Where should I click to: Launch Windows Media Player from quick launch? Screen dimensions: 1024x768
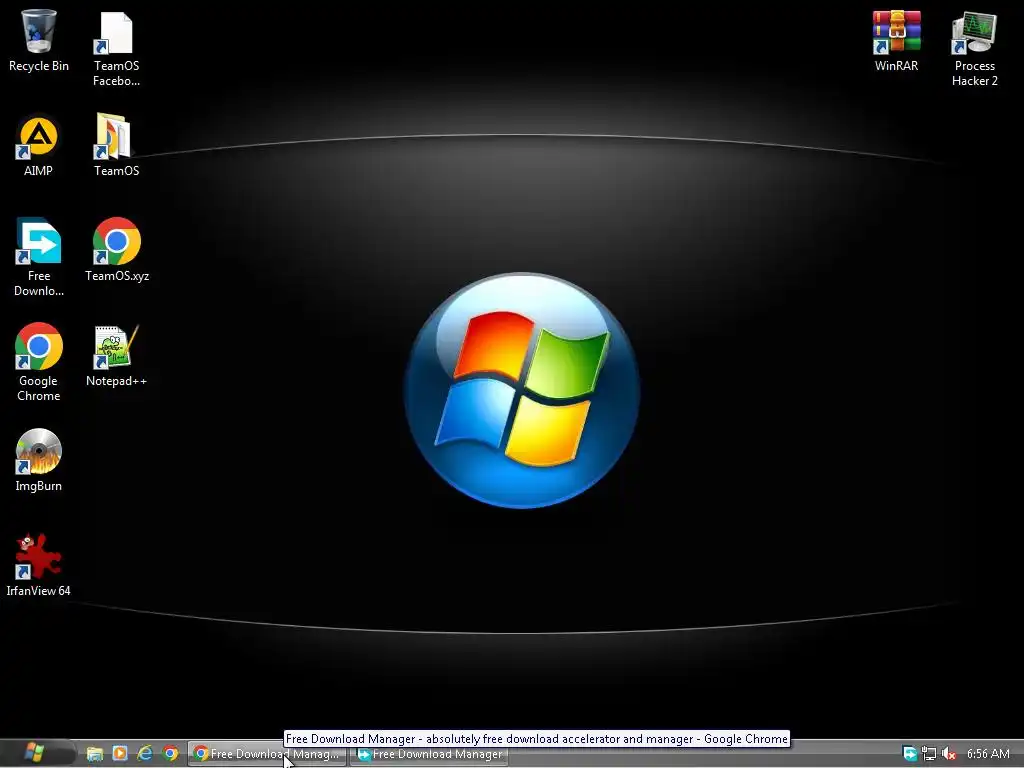tap(120, 754)
